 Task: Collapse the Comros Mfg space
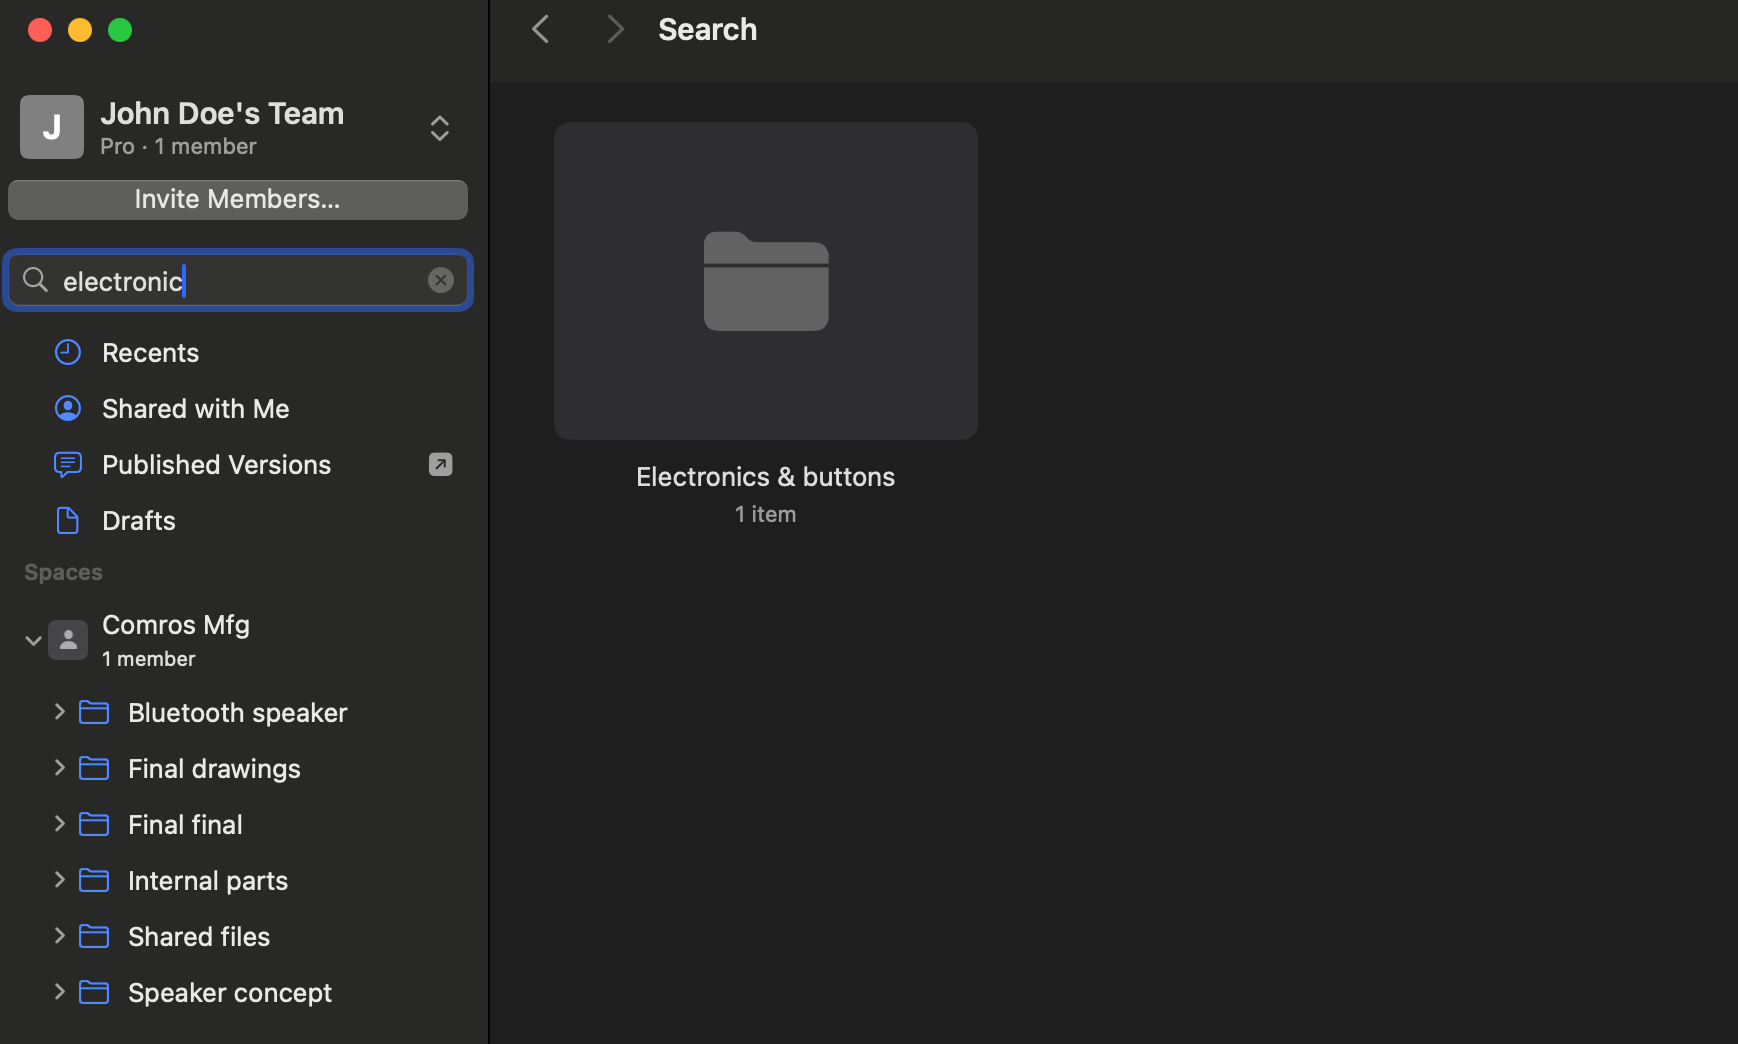pos(33,640)
